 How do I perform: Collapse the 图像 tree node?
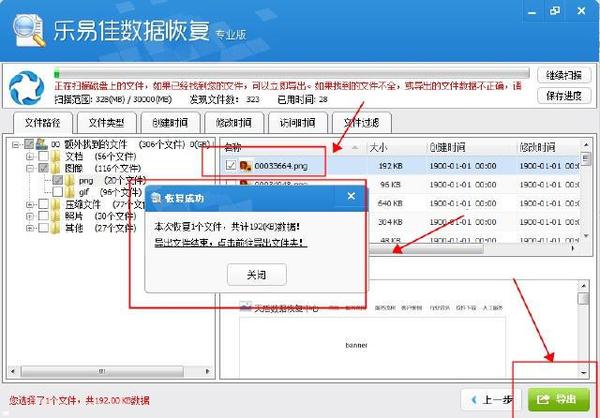click(x=30, y=168)
